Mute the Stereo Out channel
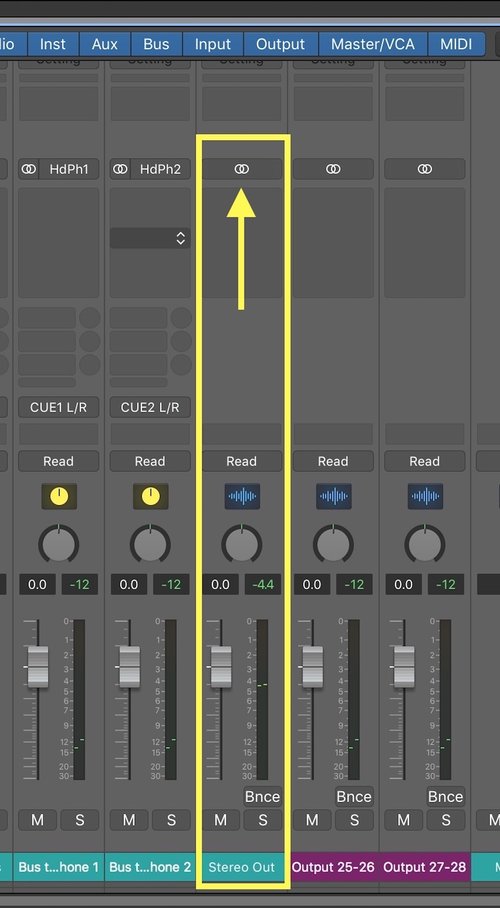This screenshot has width=500, height=908. pos(220,819)
